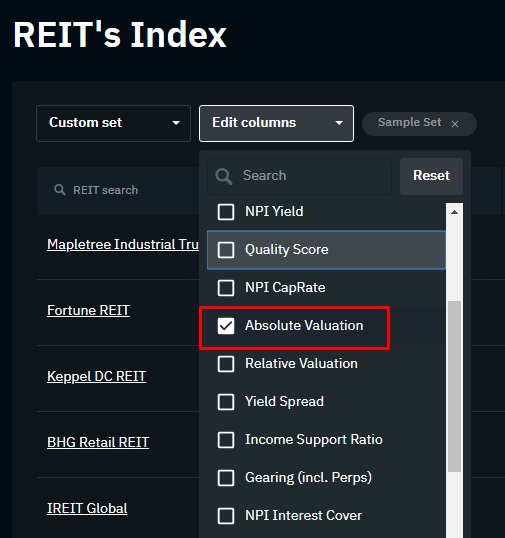Check the Quality Score option
Screen dimensions: 505x538
coord(226,250)
